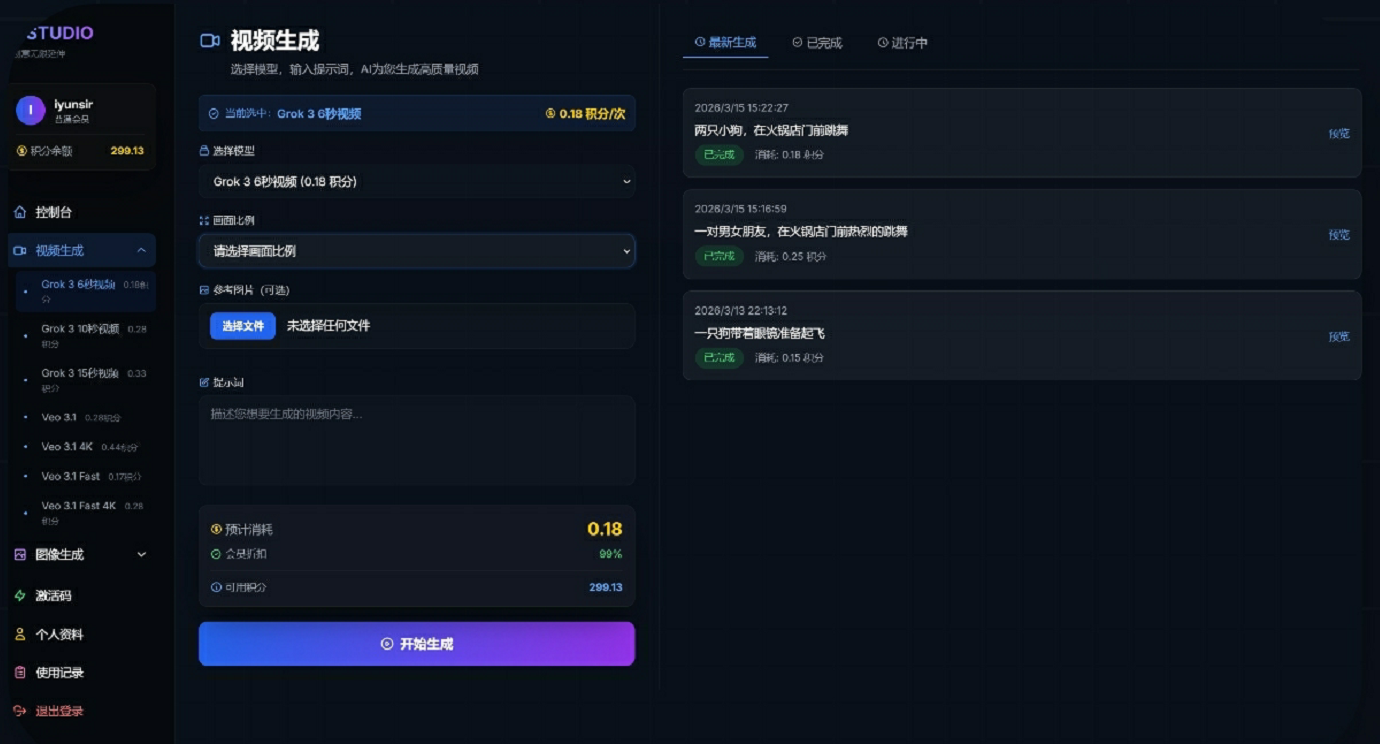The width and height of the screenshot is (1380, 744).
Task: Click the eye icon beside 预计消耗
Action: tap(216, 529)
